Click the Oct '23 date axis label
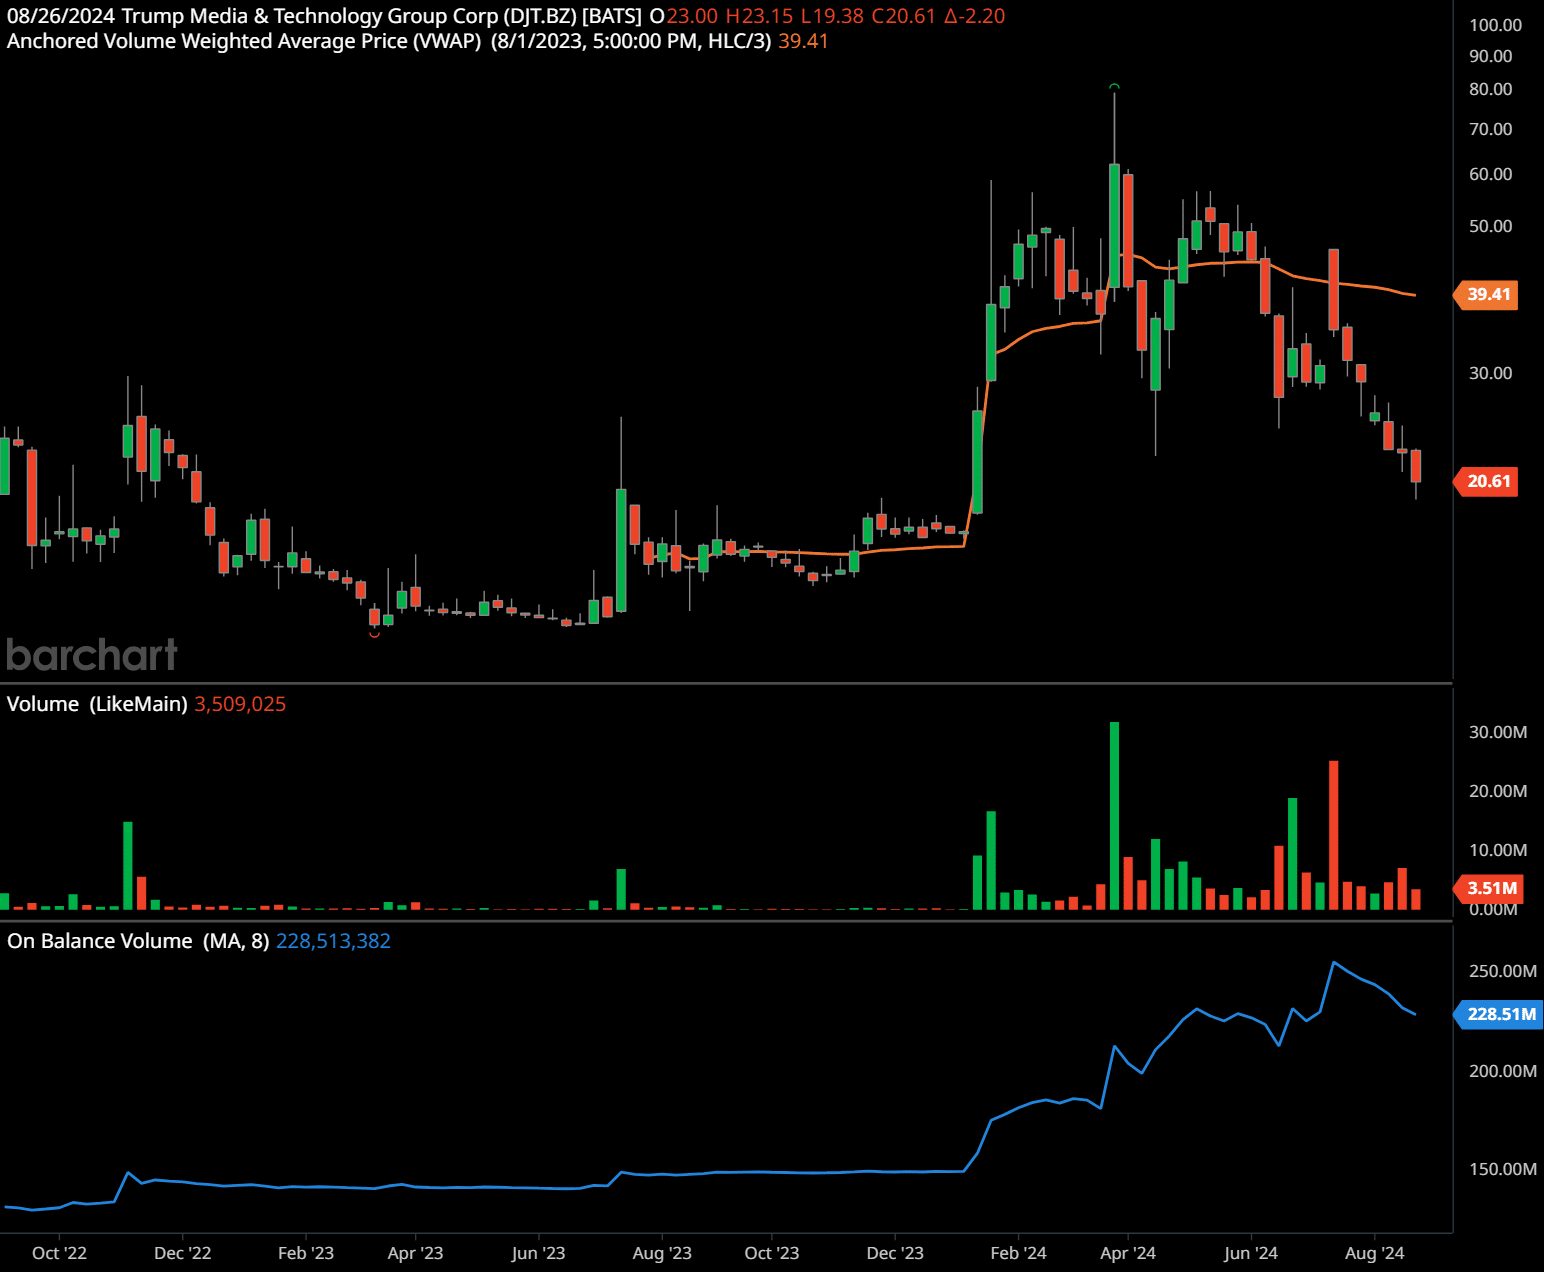The height and width of the screenshot is (1272, 1544). coord(772,1253)
